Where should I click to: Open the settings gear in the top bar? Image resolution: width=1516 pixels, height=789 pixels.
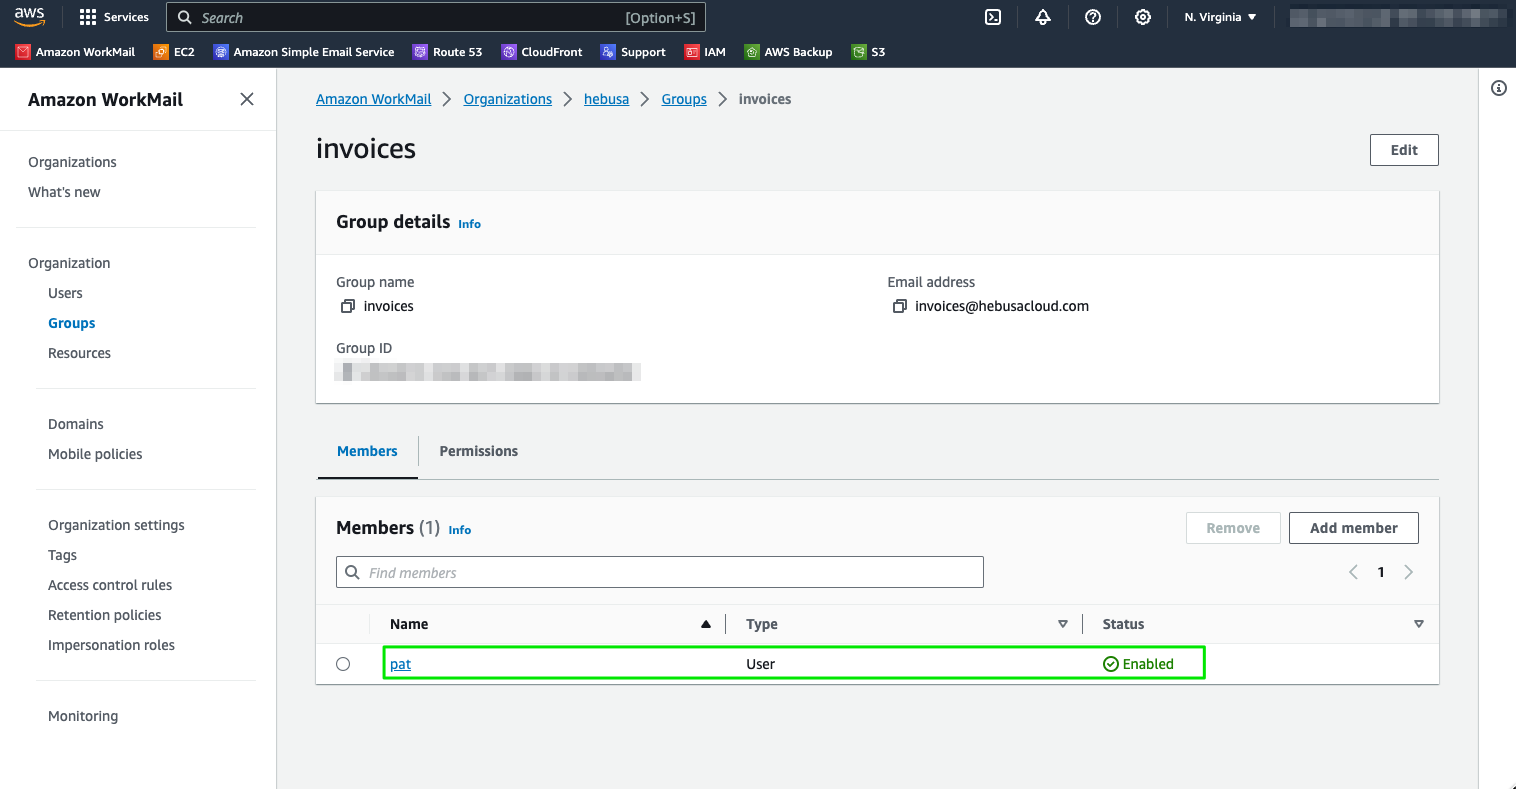[x=1143, y=17]
